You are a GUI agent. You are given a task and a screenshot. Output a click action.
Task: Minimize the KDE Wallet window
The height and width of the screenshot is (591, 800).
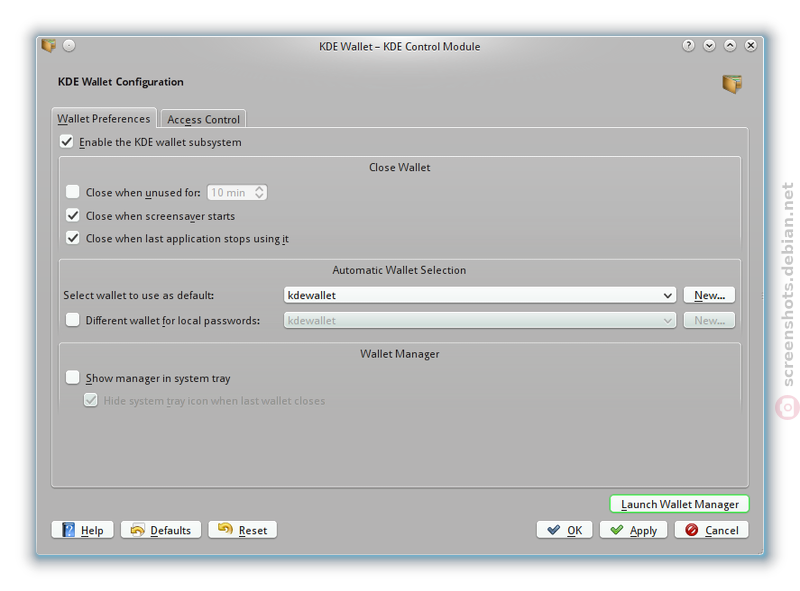point(709,46)
